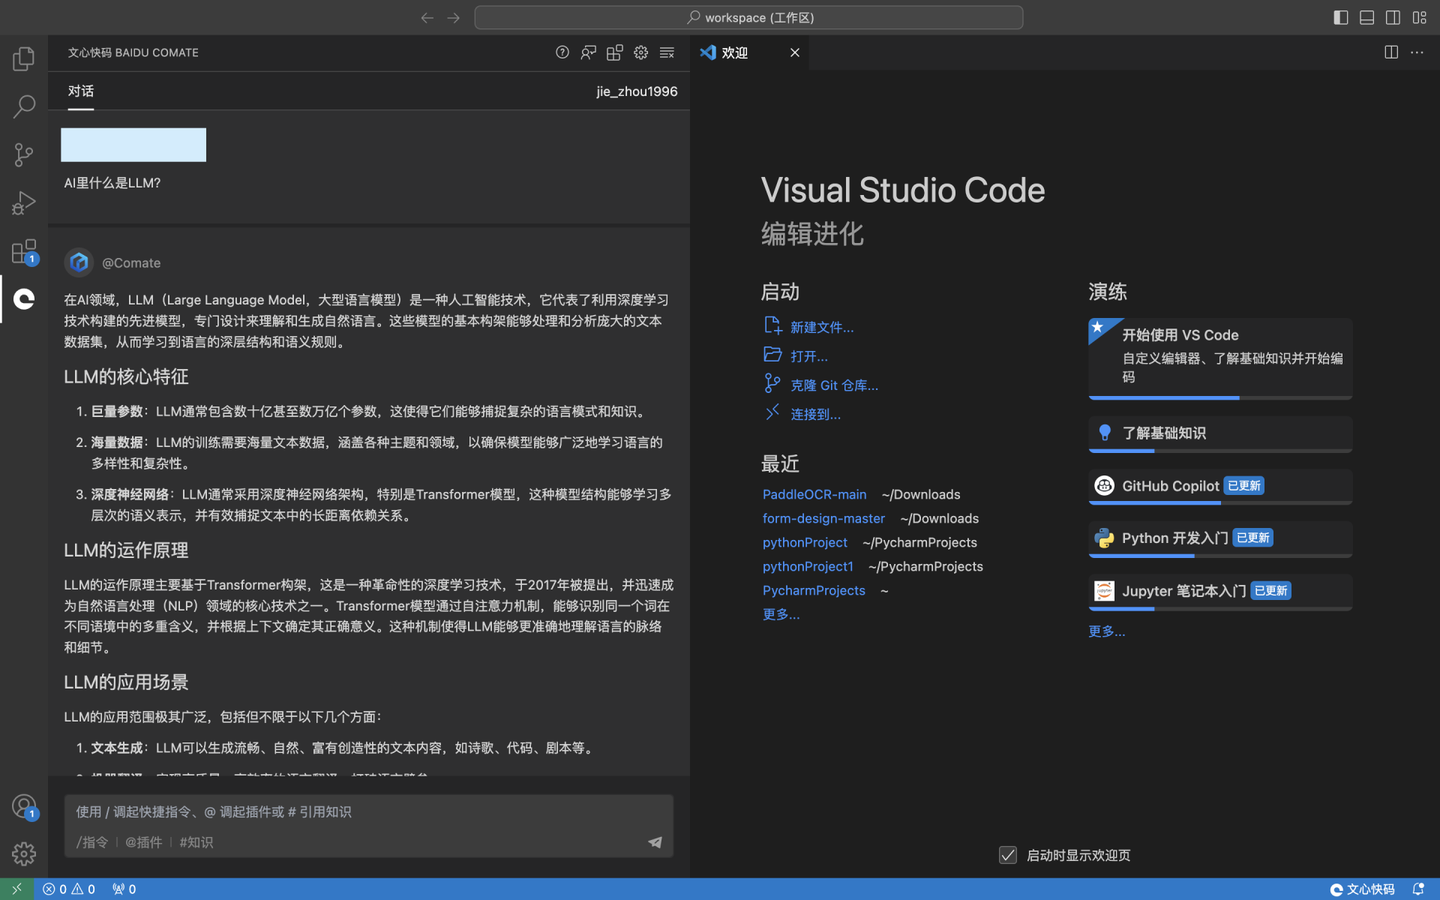Toggle the bottom panel visibility
Screen dimensions: 1440x900
pos(1367,18)
